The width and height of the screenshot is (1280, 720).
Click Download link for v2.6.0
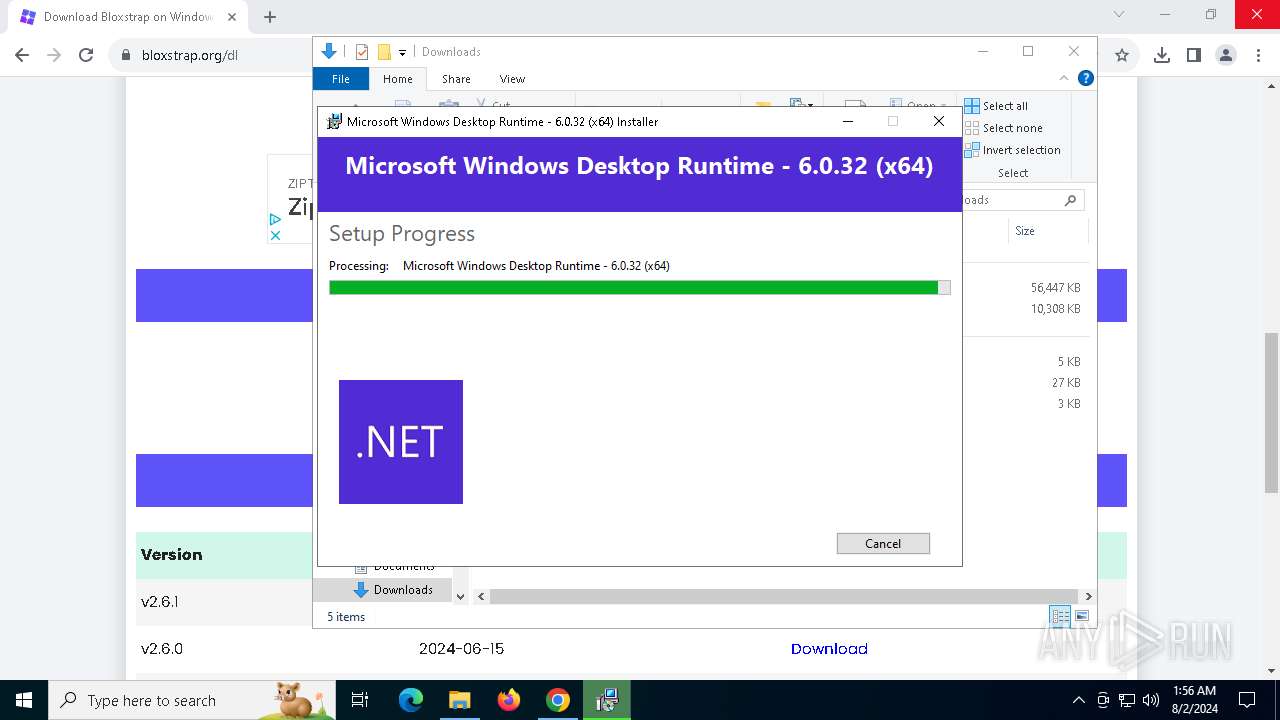pyautogui.click(x=829, y=649)
